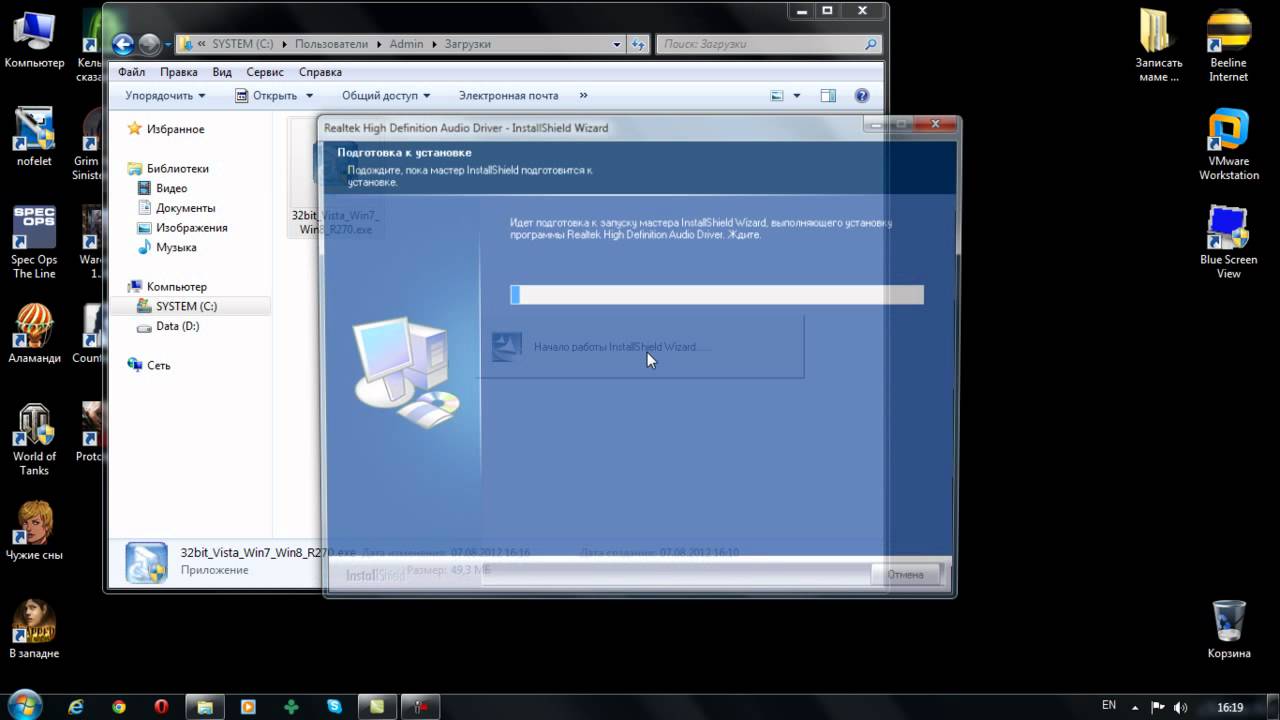Open the Справка menu
This screenshot has width=1280, height=720.
tap(320, 72)
